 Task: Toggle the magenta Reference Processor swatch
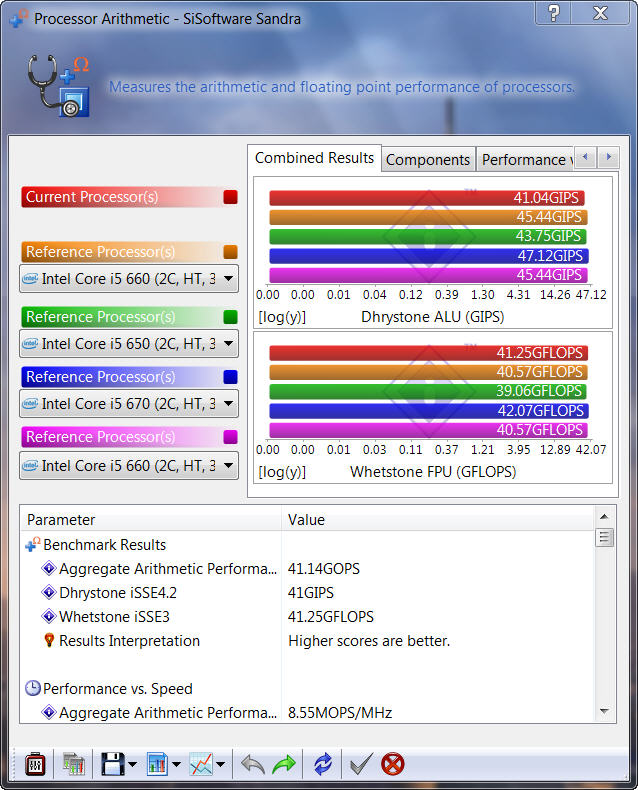click(x=230, y=436)
